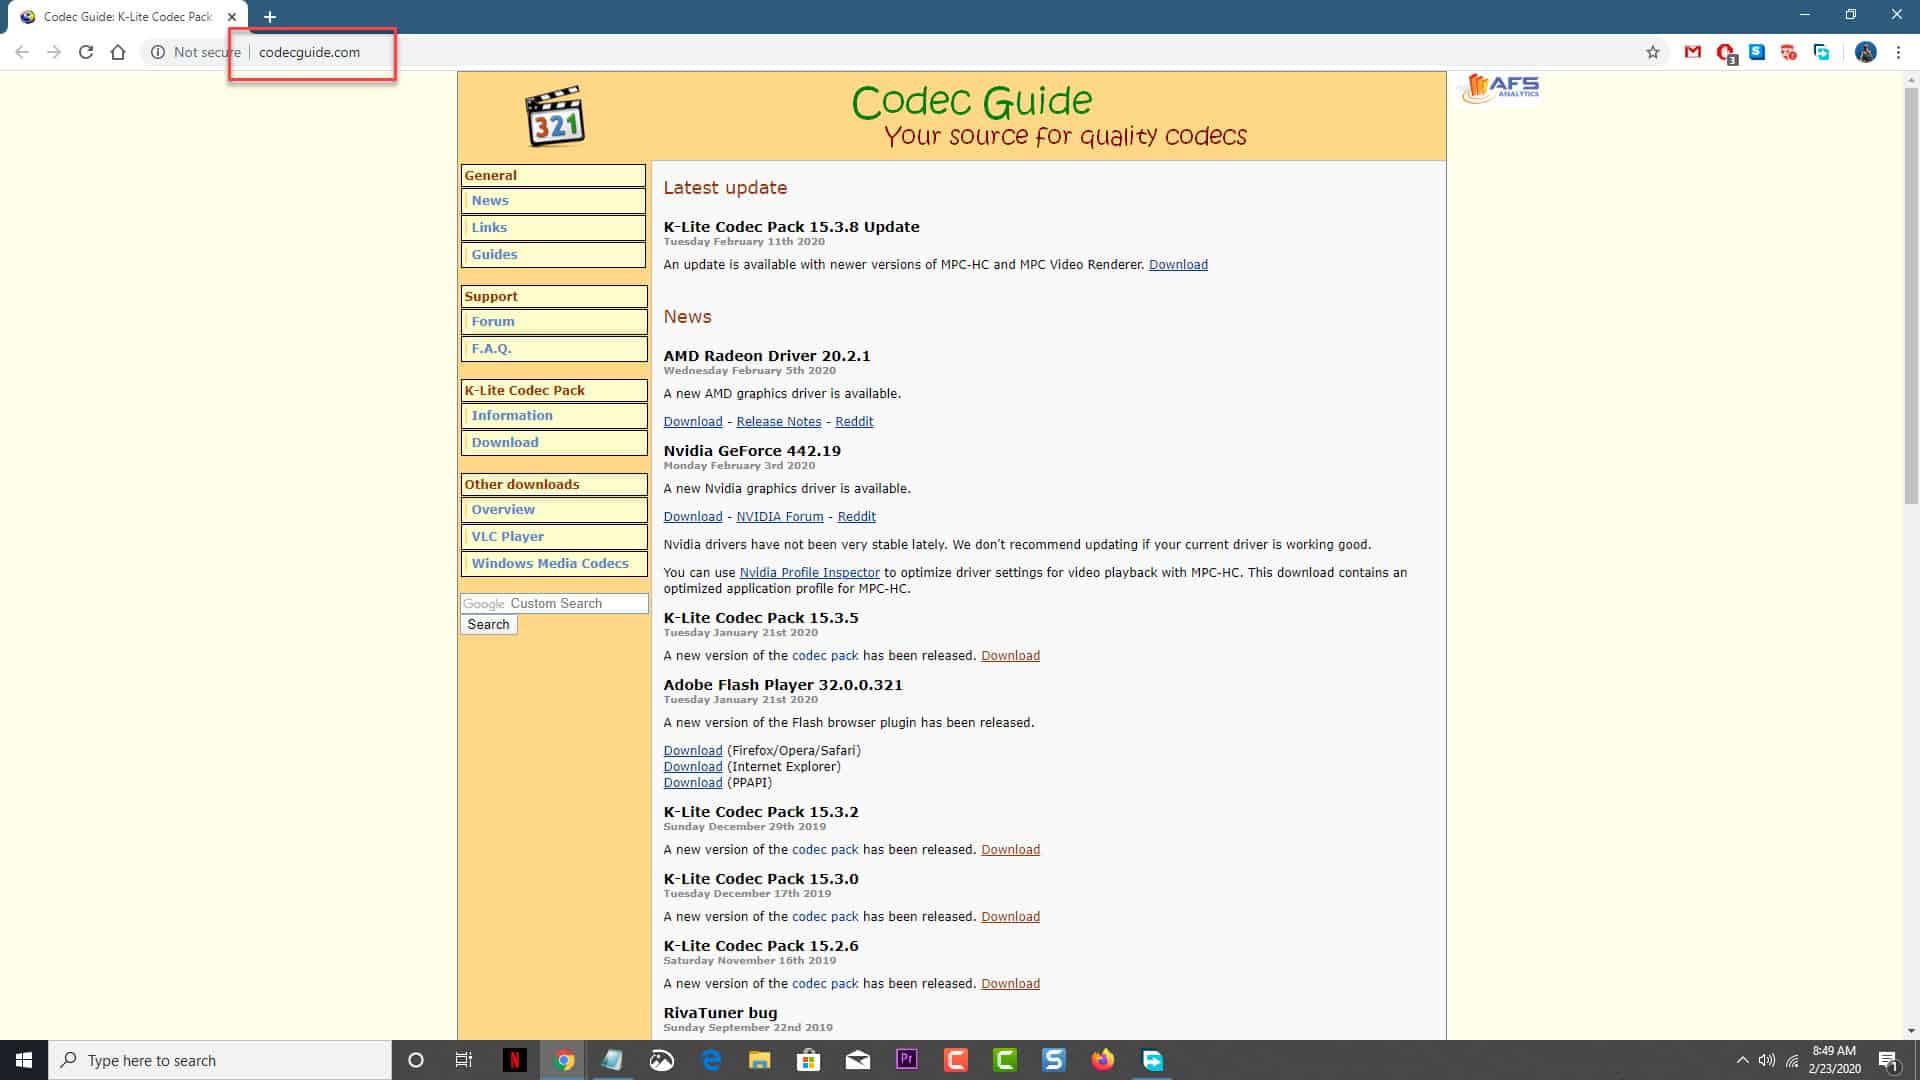1920x1080 pixels.
Task: Open Task View on the taskbar
Action: (x=464, y=1060)
